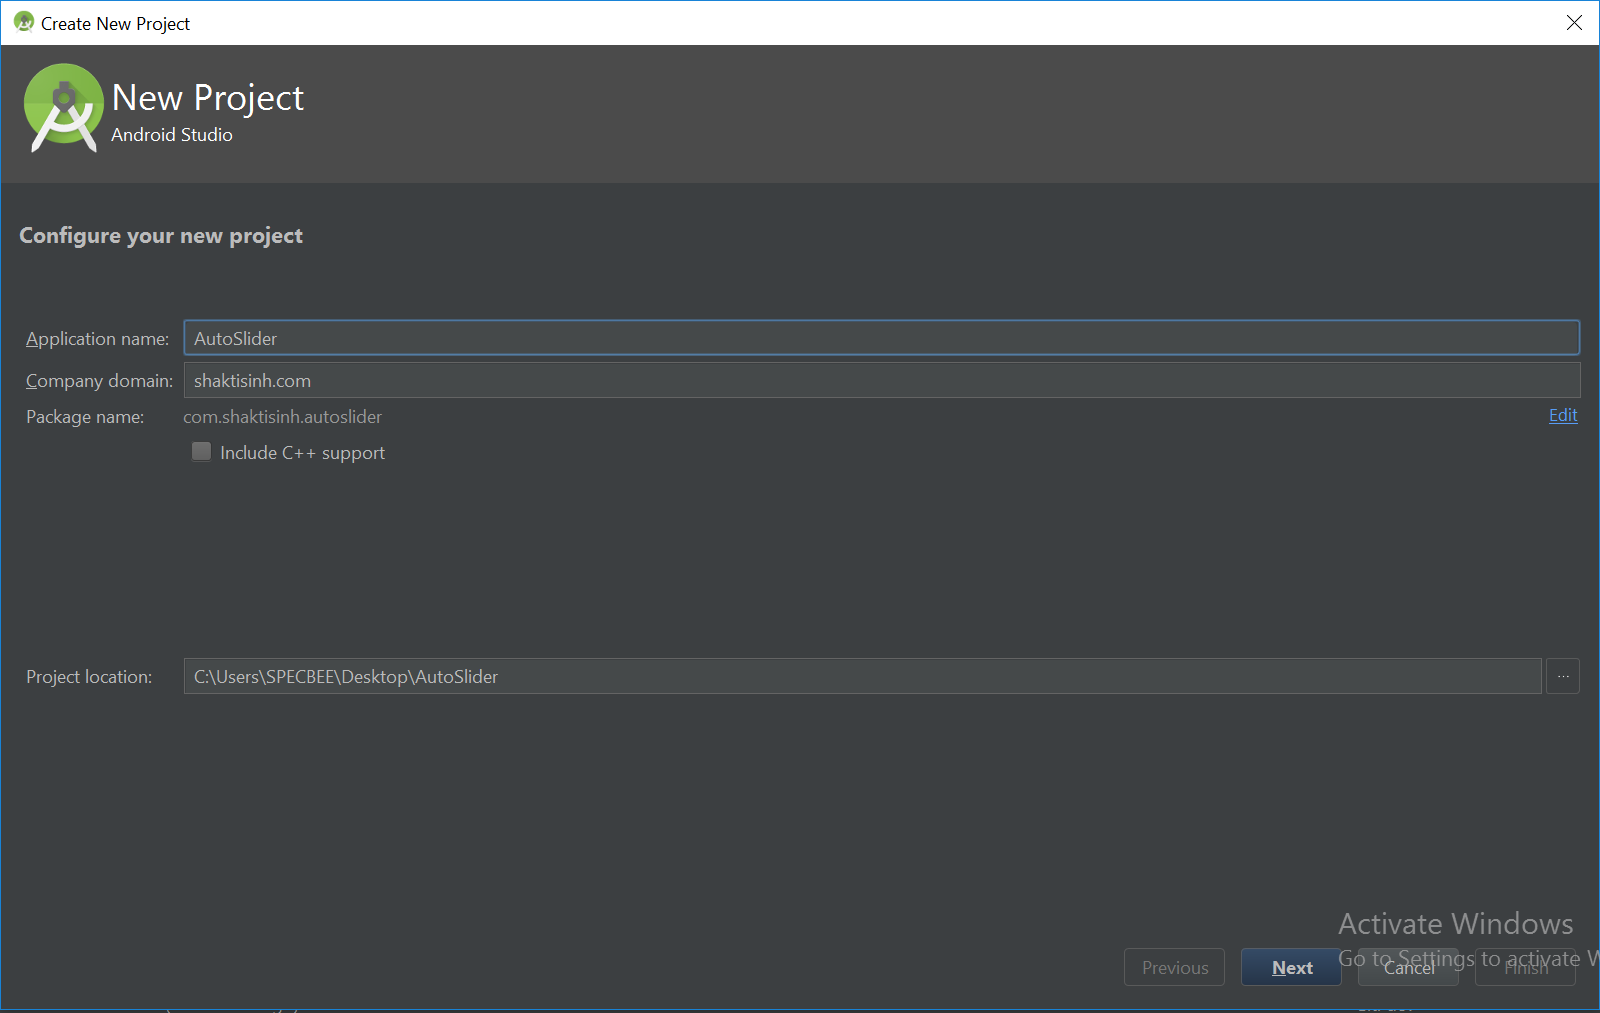1600x1013 pixels.
Task: Click the Application name input field
Action: pyautogui.click(x=881, y=338)
